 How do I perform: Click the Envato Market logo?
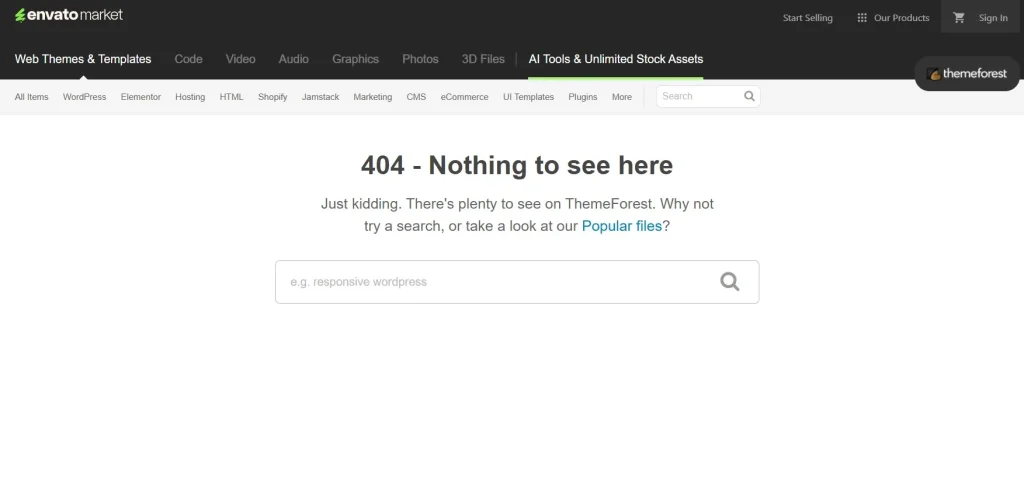tap(69, 15)
